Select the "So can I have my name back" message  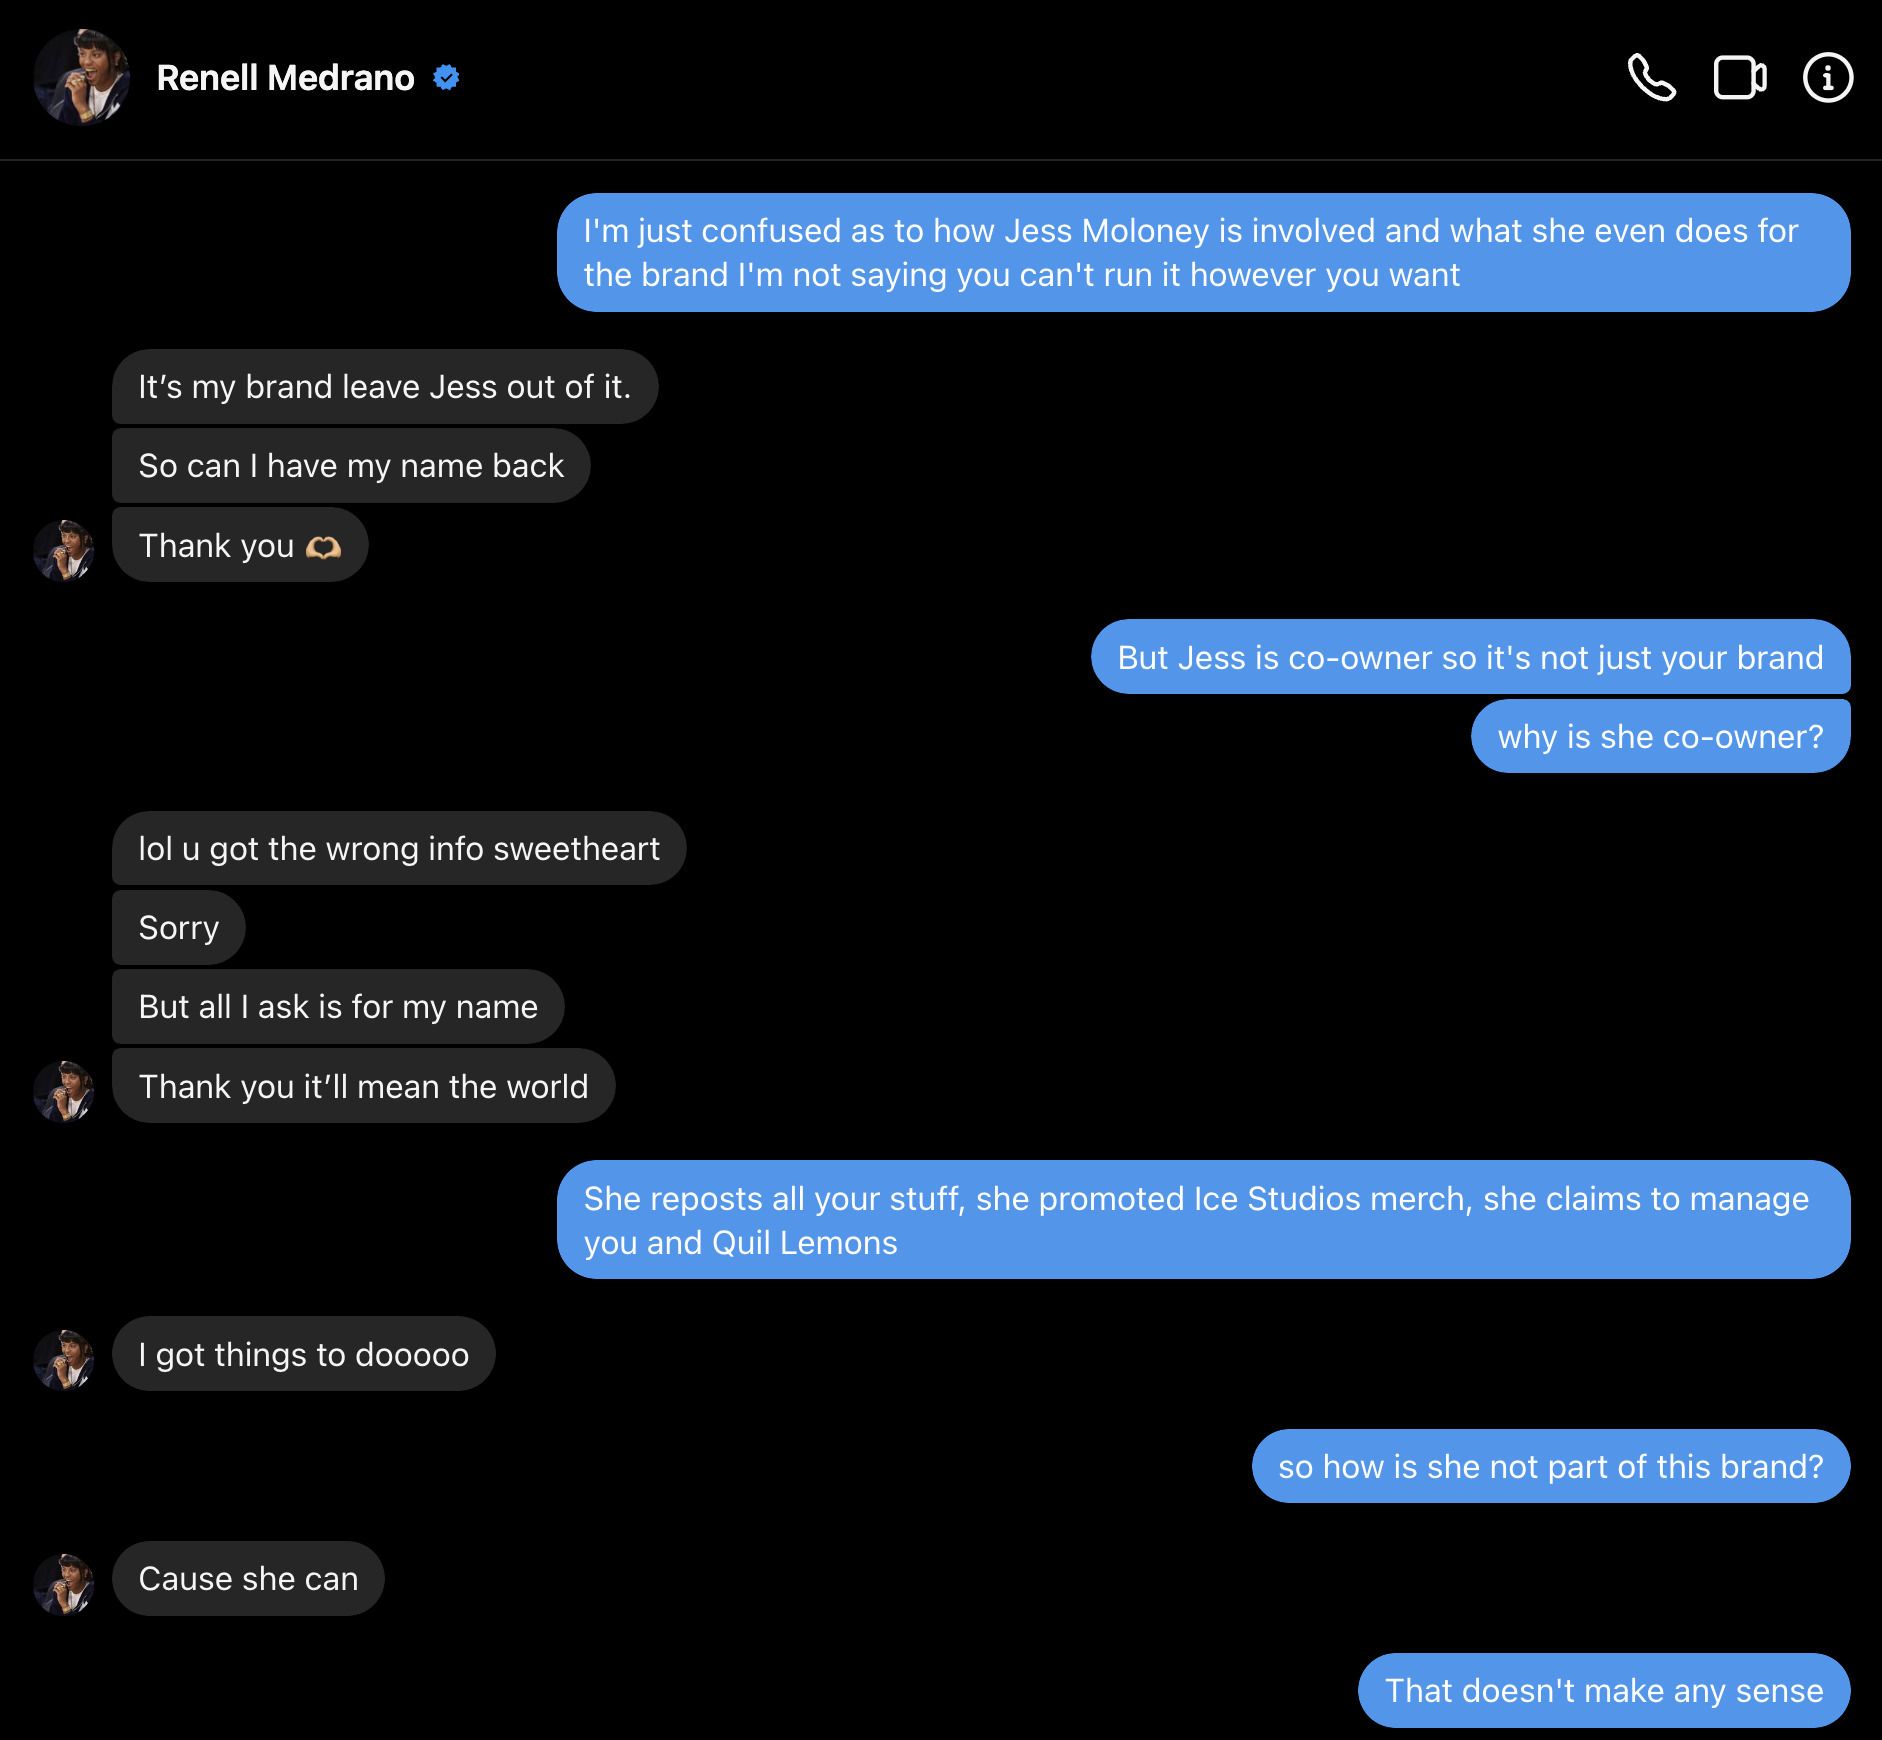coord(351,466)
